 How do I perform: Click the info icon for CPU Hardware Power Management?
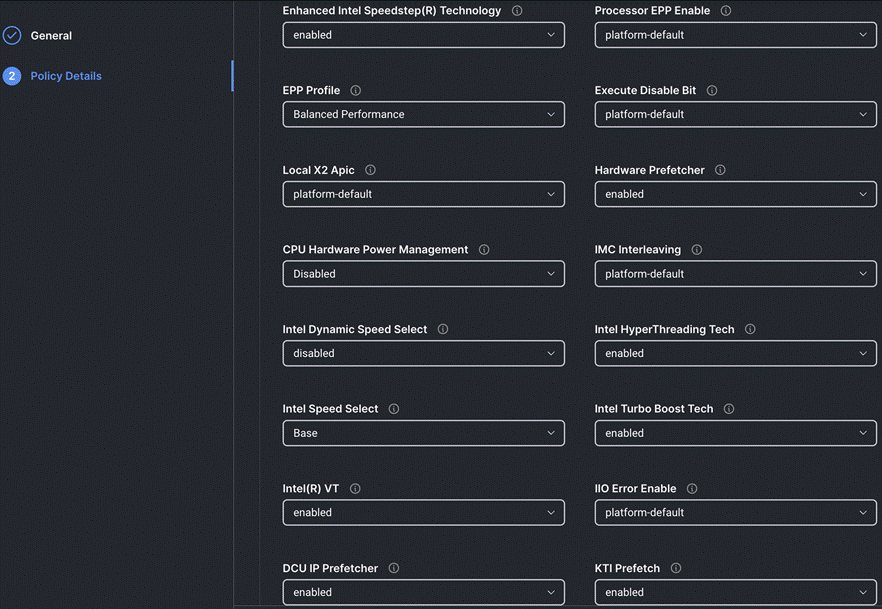(484, 249)
